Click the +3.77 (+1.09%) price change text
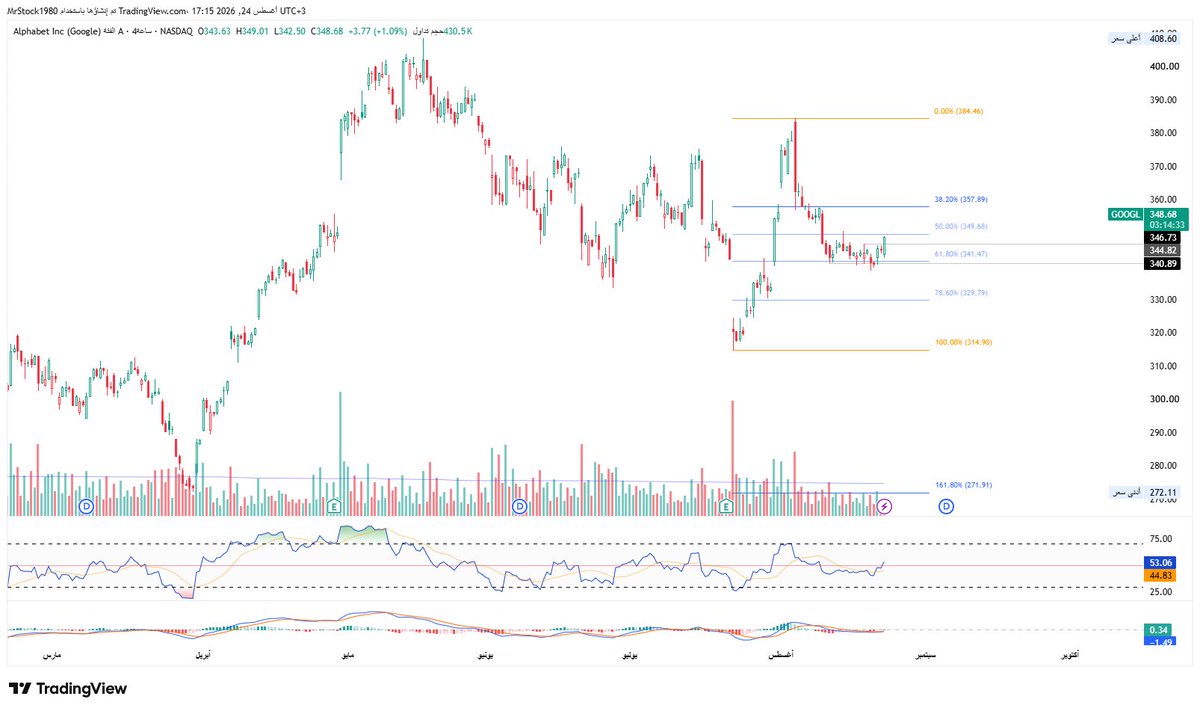 [x=377, y=32]
